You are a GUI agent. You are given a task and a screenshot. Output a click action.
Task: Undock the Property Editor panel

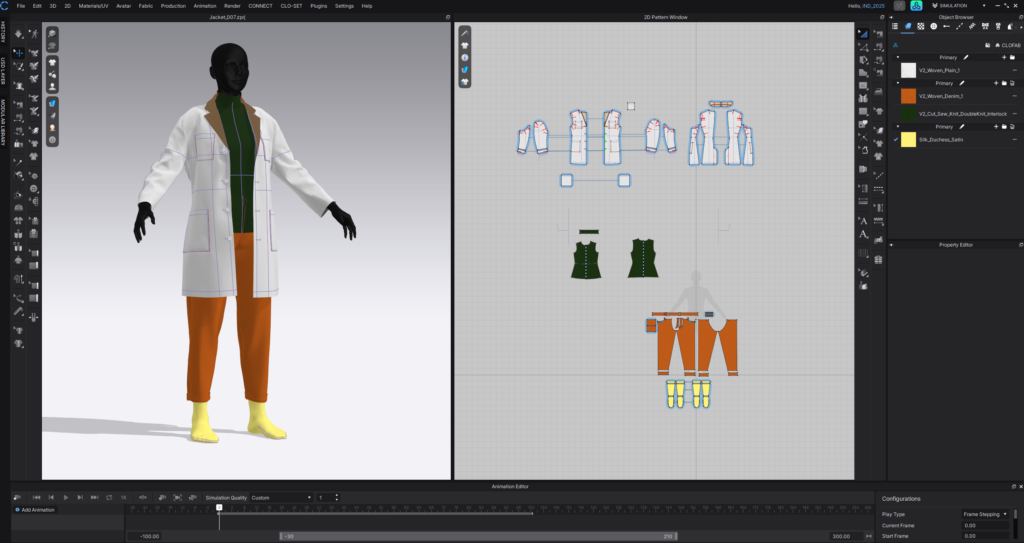1021,245
